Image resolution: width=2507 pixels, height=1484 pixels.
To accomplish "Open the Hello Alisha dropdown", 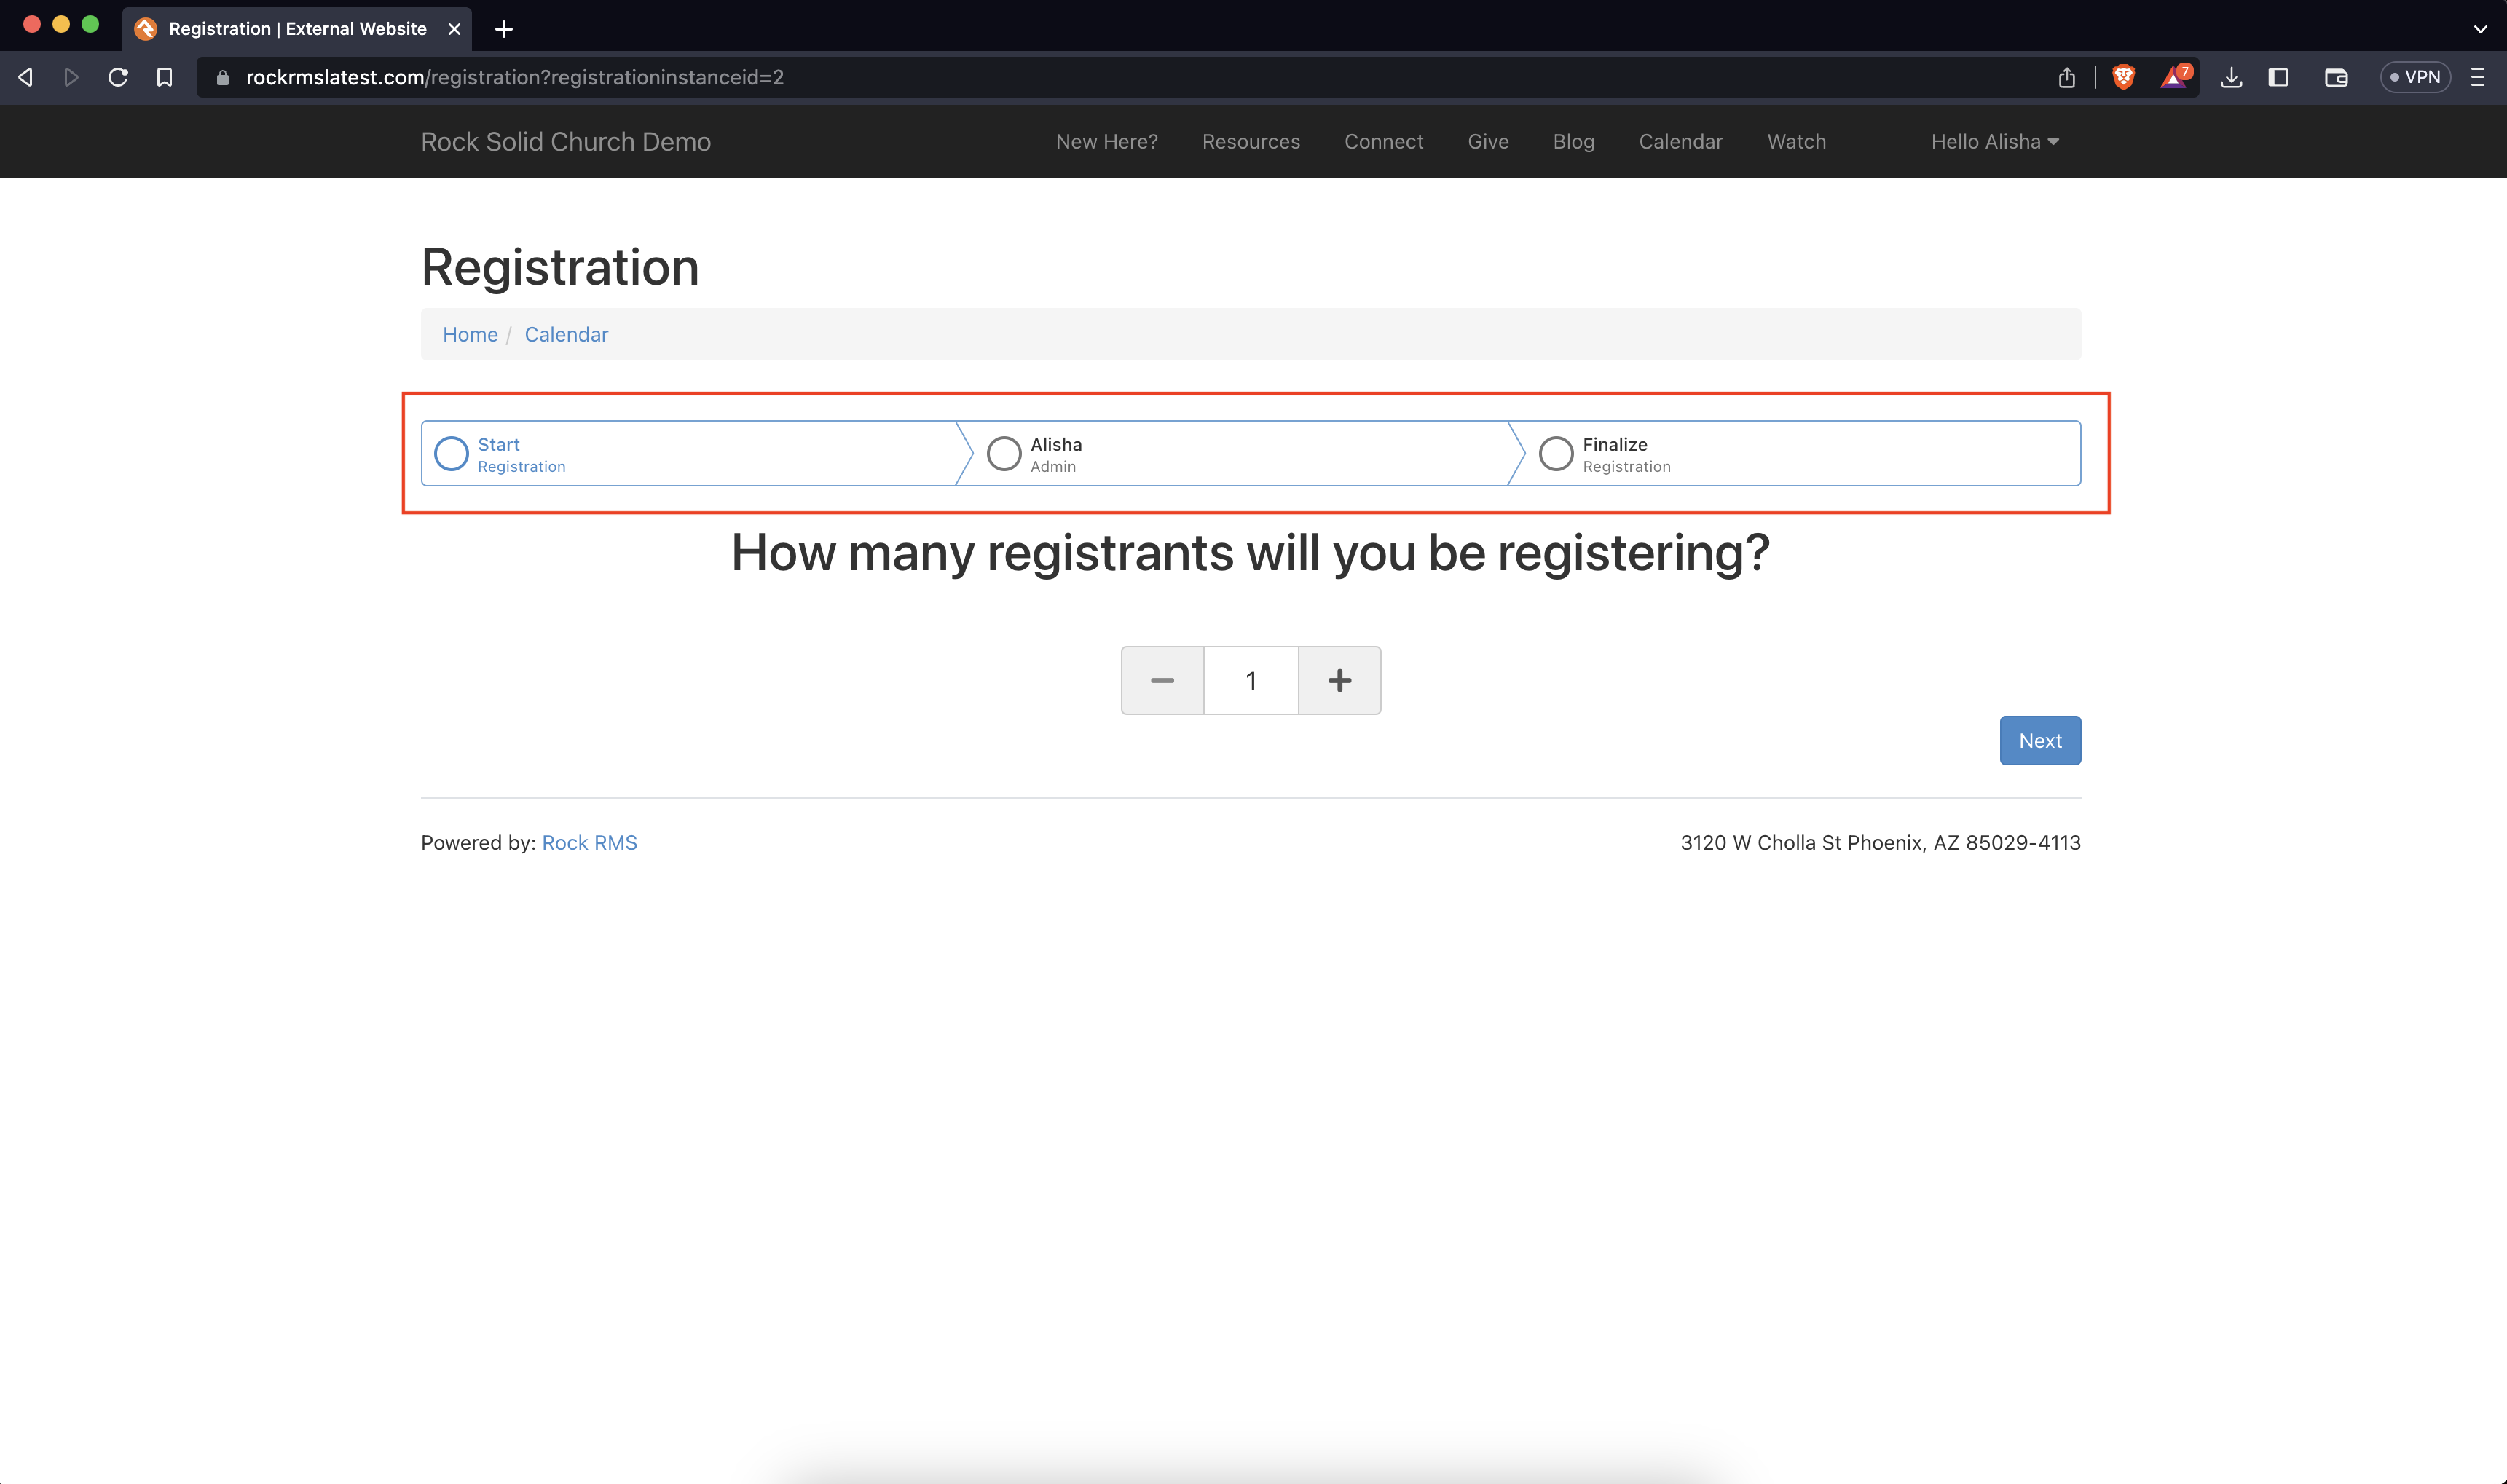I will coord(1995,142).
